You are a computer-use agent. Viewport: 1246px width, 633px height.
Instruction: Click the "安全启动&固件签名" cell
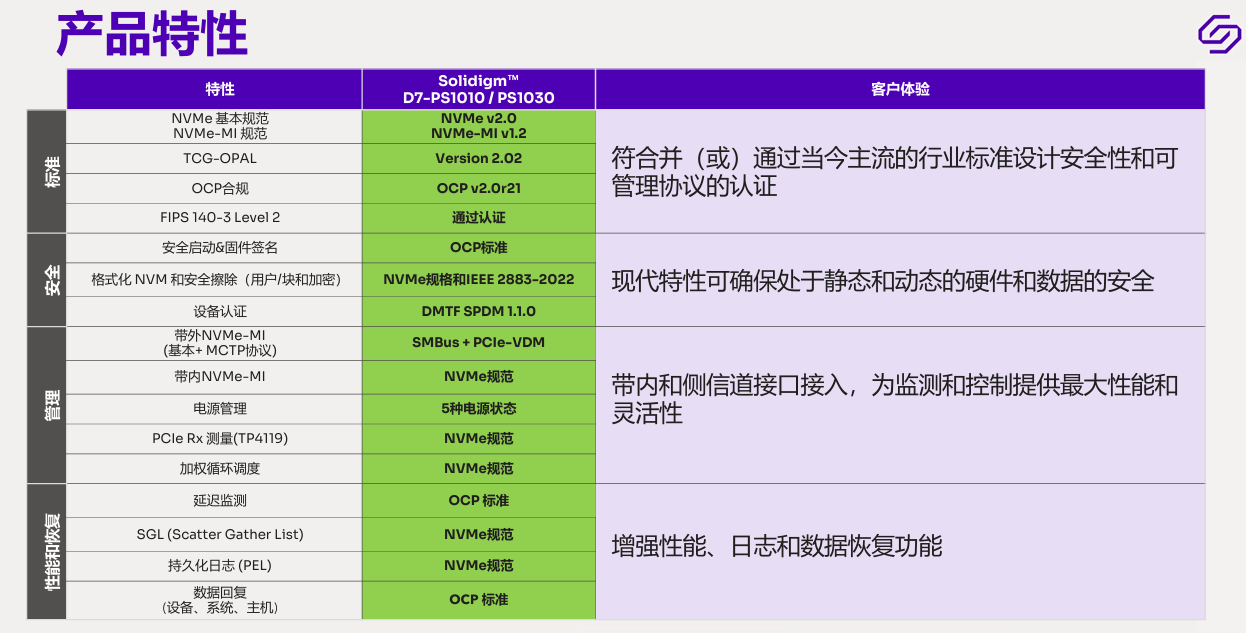[214, 248]
